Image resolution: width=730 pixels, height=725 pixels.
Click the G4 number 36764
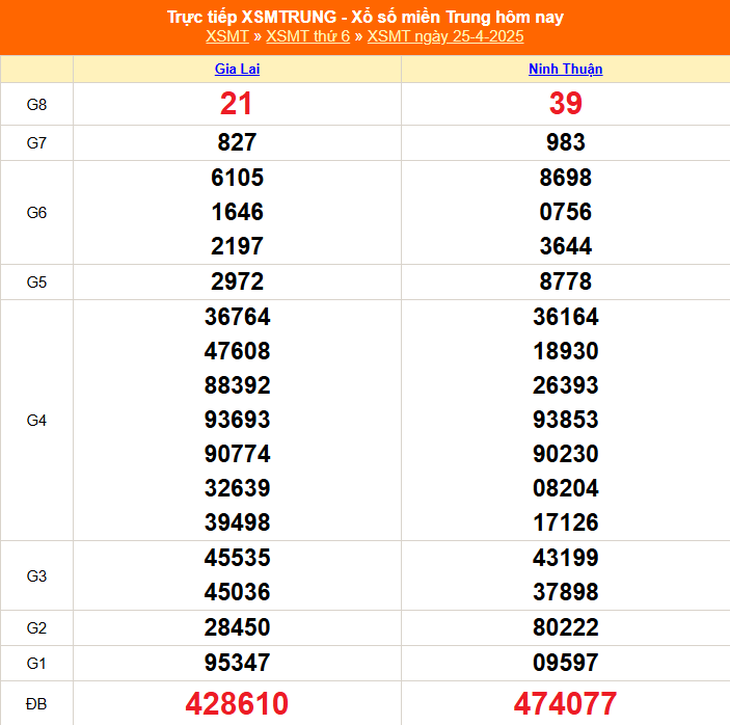(237, 317)
